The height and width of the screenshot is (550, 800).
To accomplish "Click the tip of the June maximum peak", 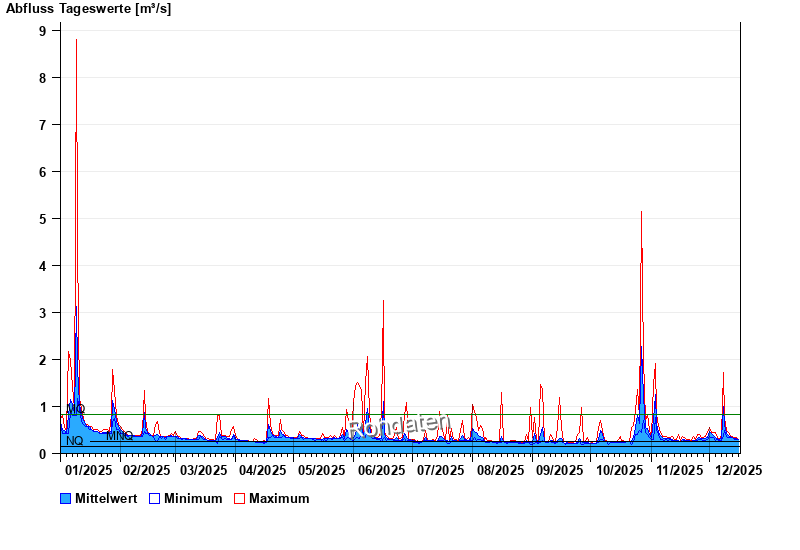I will tap(383, 300).
